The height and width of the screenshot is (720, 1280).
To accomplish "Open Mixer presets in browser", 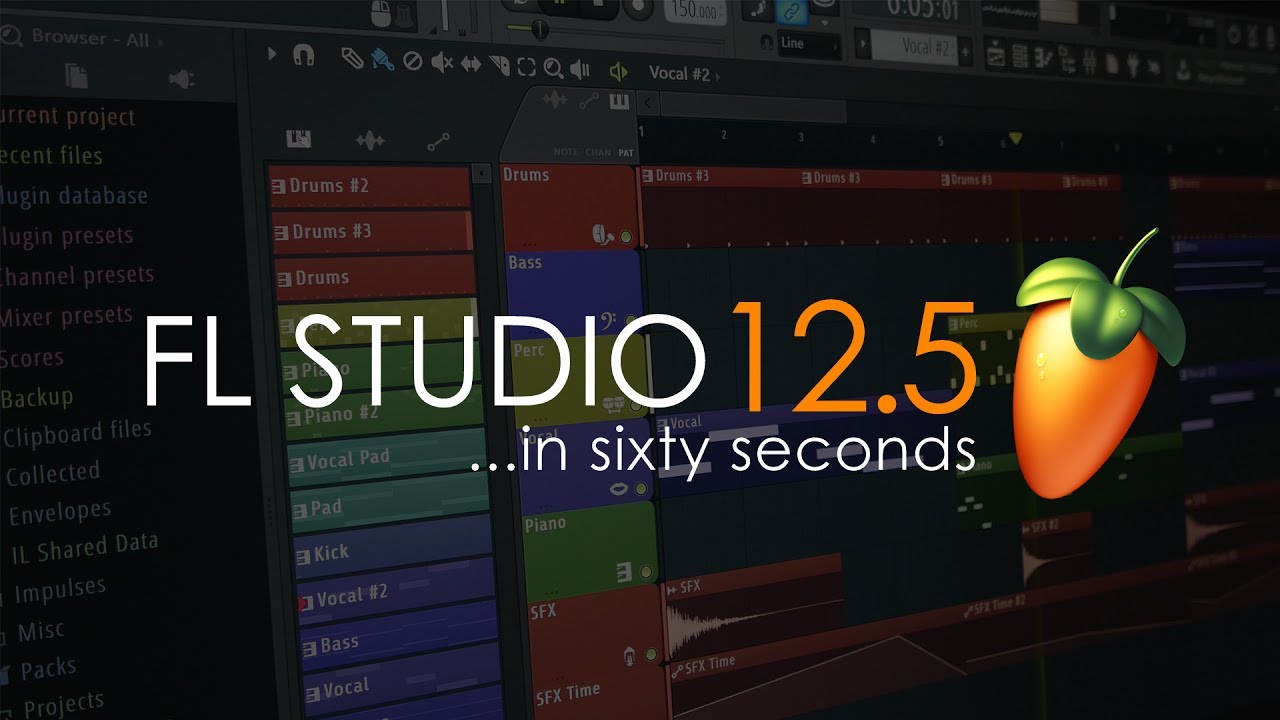I will click(67, 318).
